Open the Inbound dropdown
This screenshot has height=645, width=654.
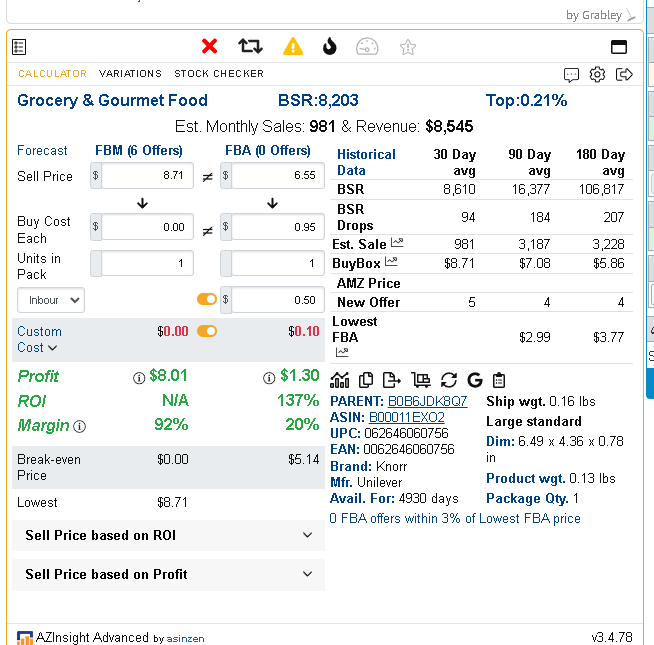click(51, 300)
